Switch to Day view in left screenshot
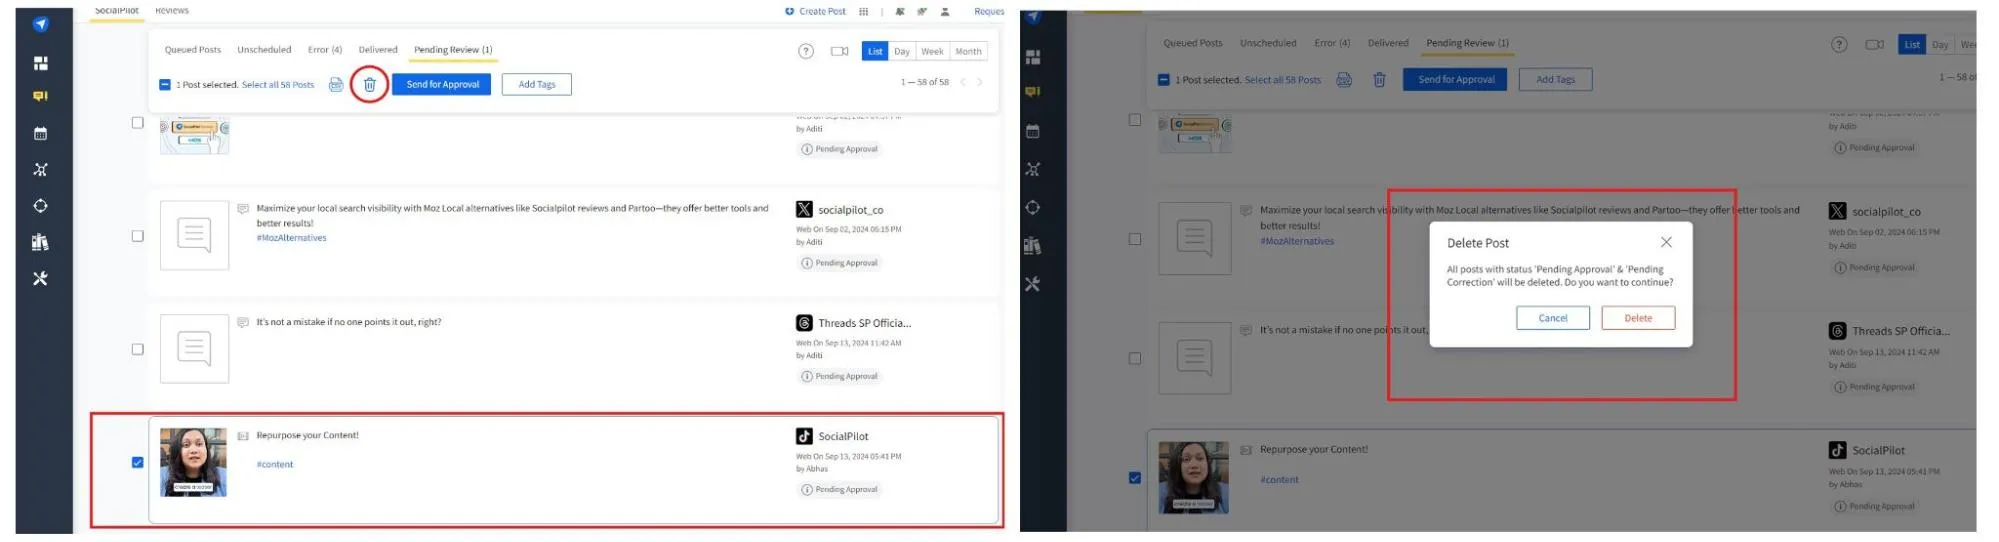 coord(902,51)
